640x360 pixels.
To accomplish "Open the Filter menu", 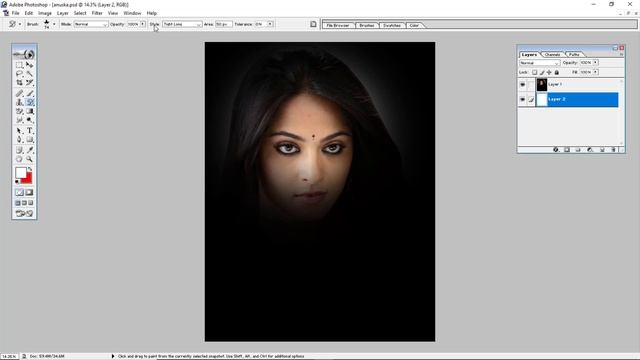I will pyautogui.click(x=97, y=13).
